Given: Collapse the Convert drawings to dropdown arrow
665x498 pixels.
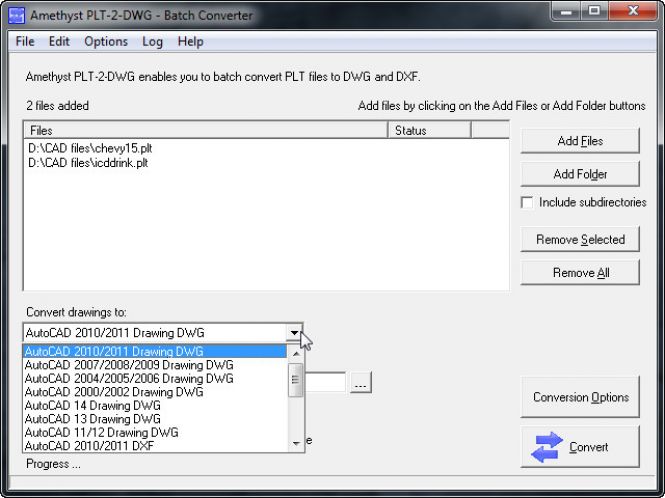Looking at the screenshot, I should [294, 333].
